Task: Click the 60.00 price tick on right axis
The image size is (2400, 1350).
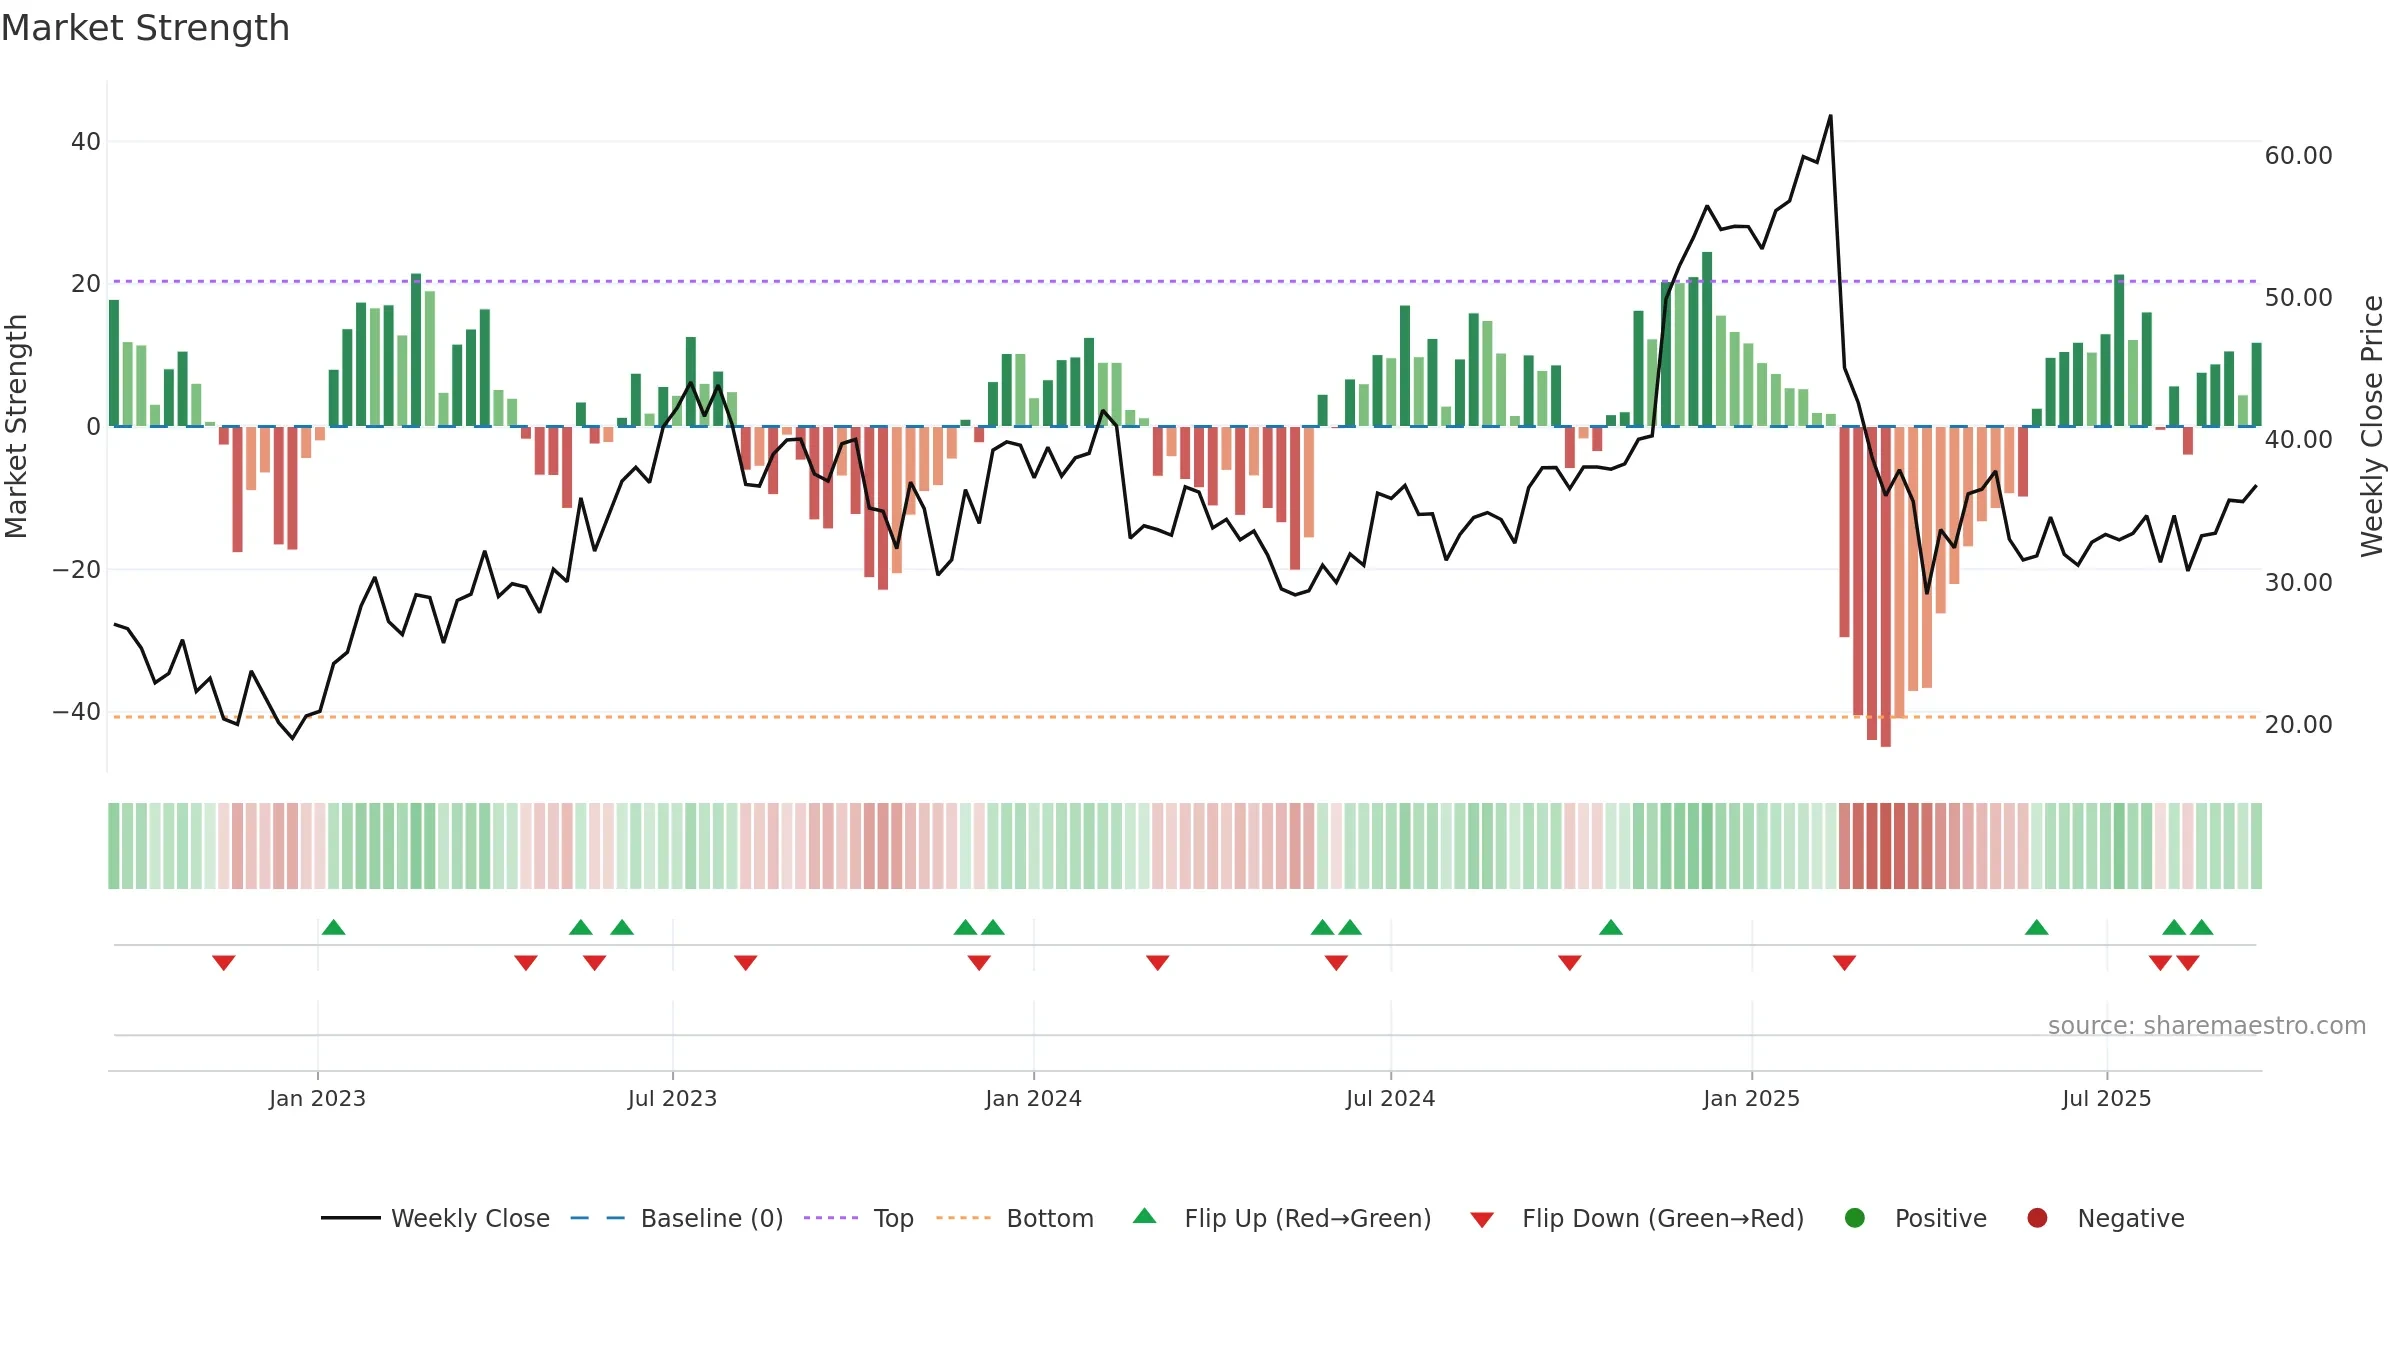Action: 2298,156
